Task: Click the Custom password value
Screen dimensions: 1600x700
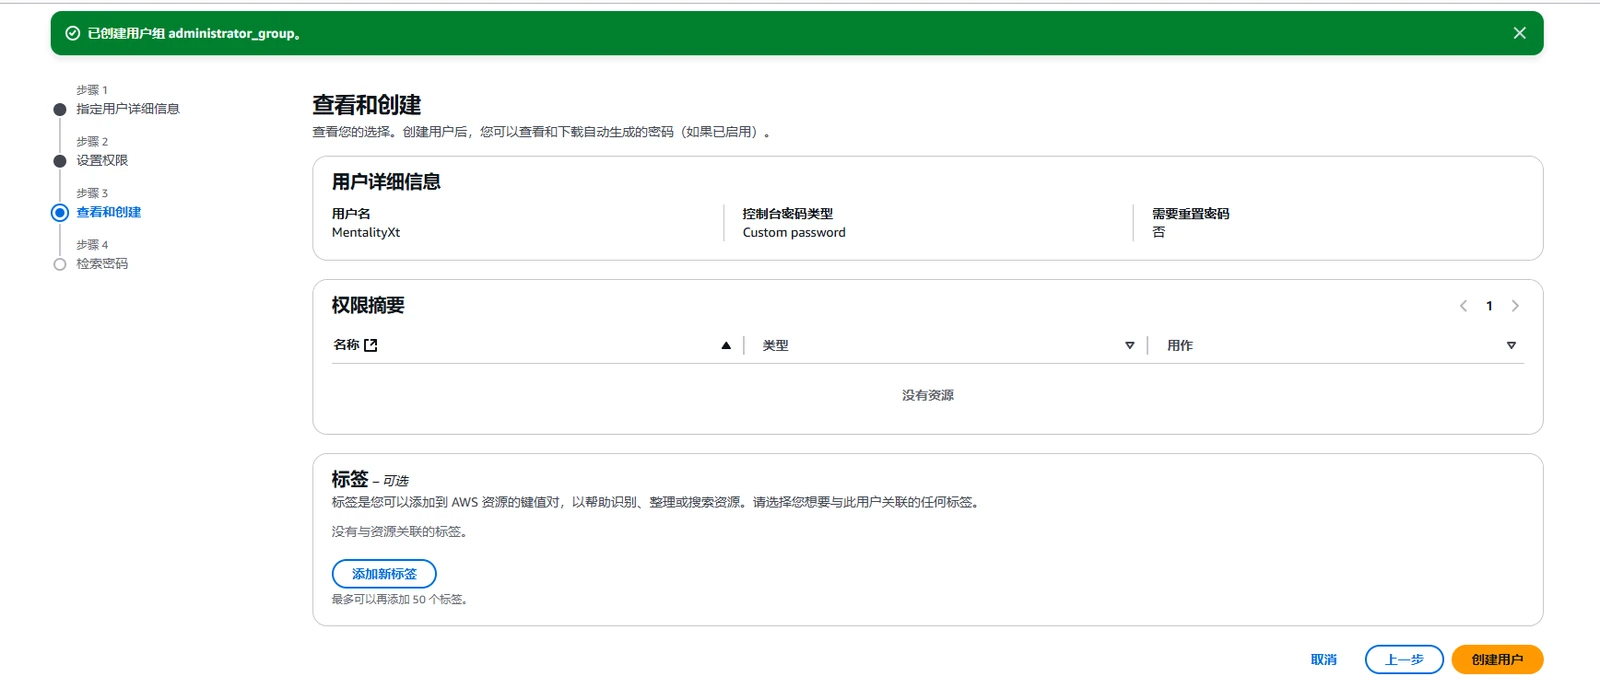Action: [794, 232]
